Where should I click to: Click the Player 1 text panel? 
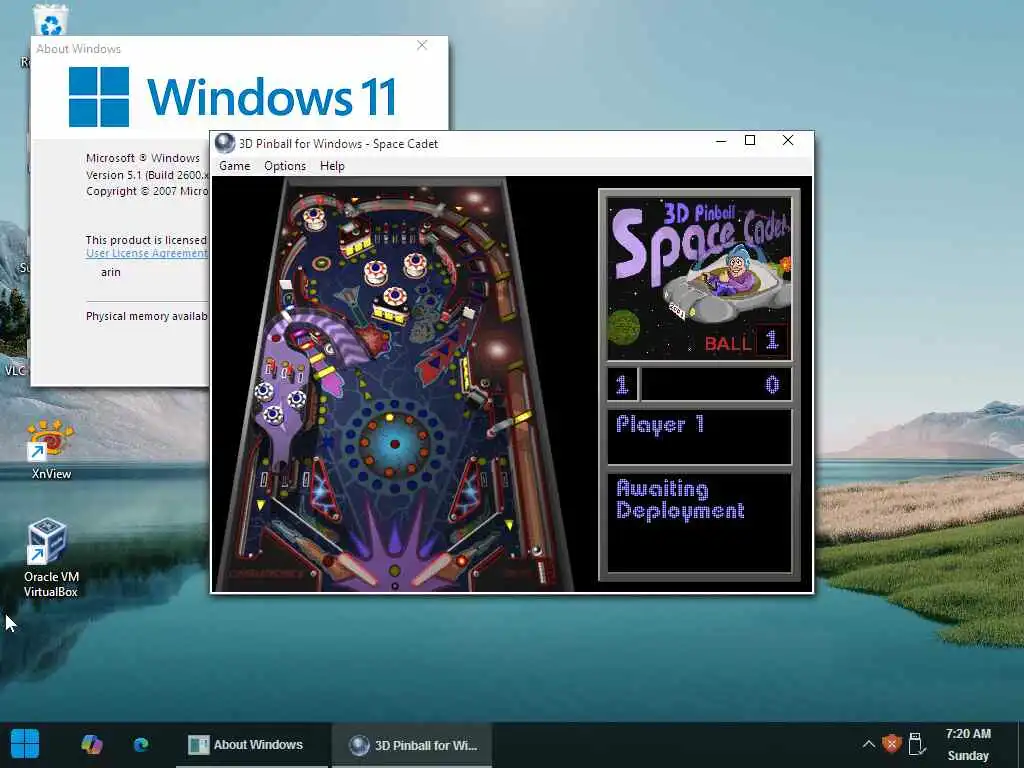point(699,436)
